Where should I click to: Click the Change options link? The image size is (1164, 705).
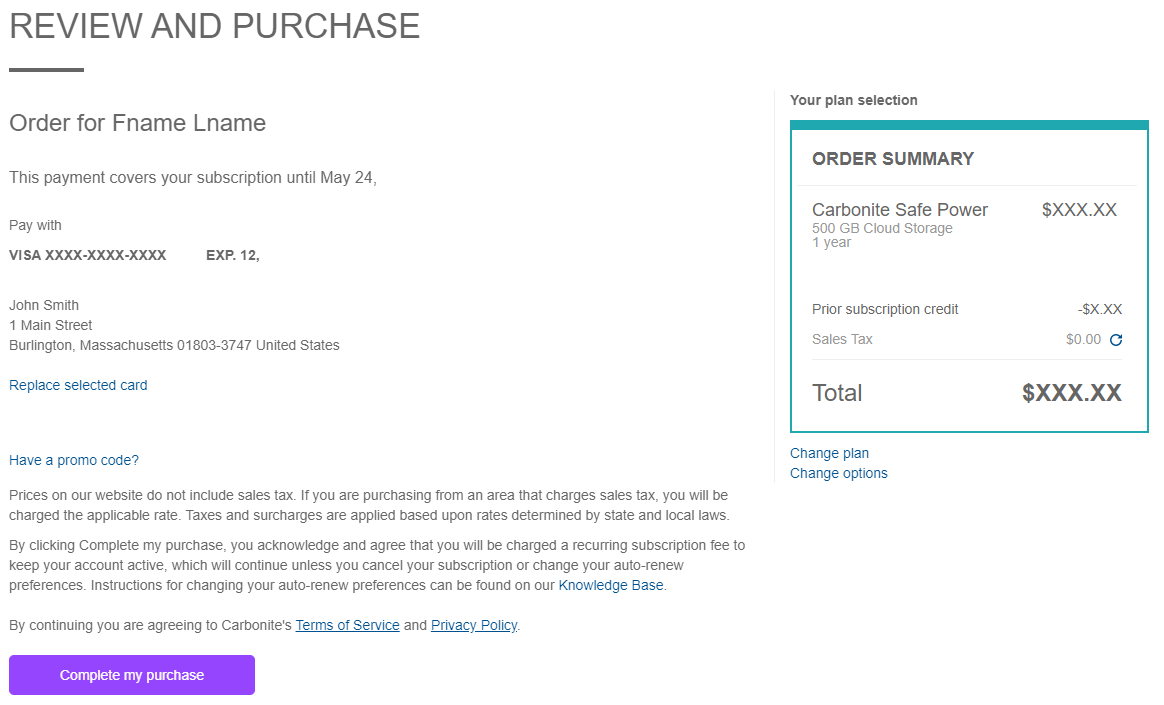(x=838, y=473)
